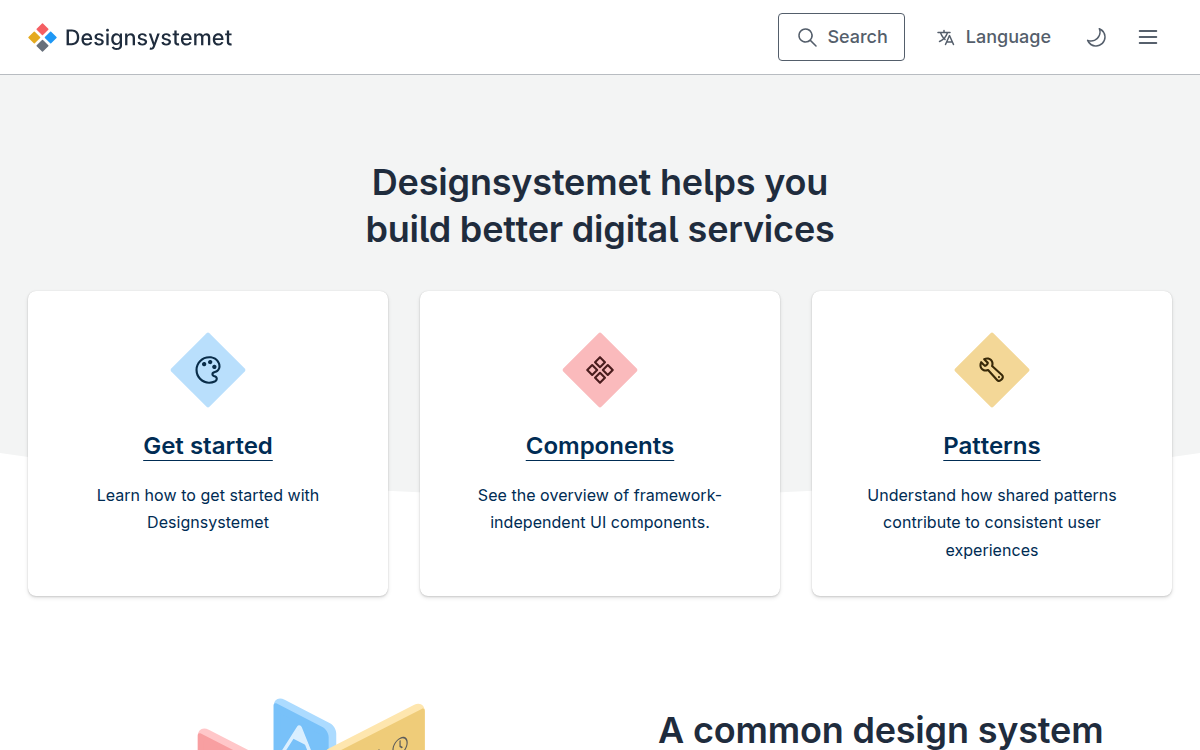Open the Components link

click(600, 446)
